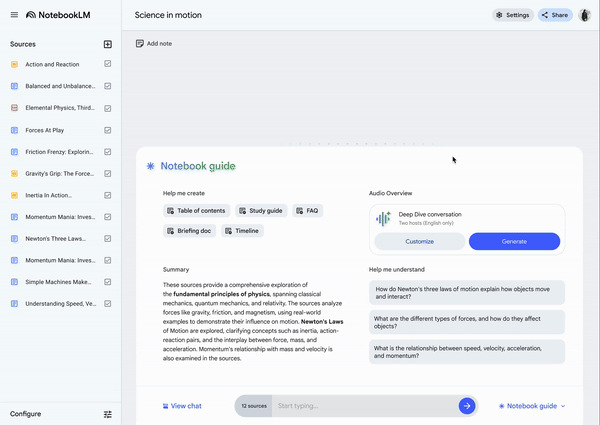Uncheck the Forces At Play source
Screen dimensions: 600x425
108,130
